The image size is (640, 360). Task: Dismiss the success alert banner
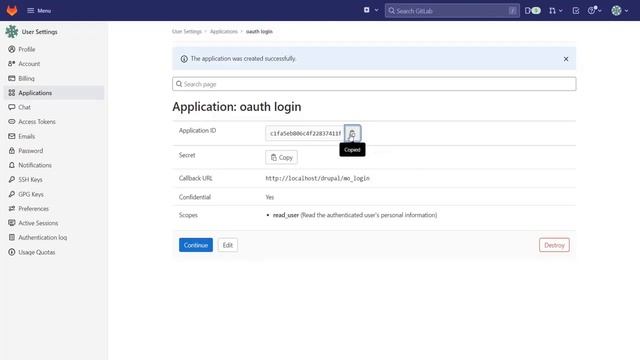point(566,59)
